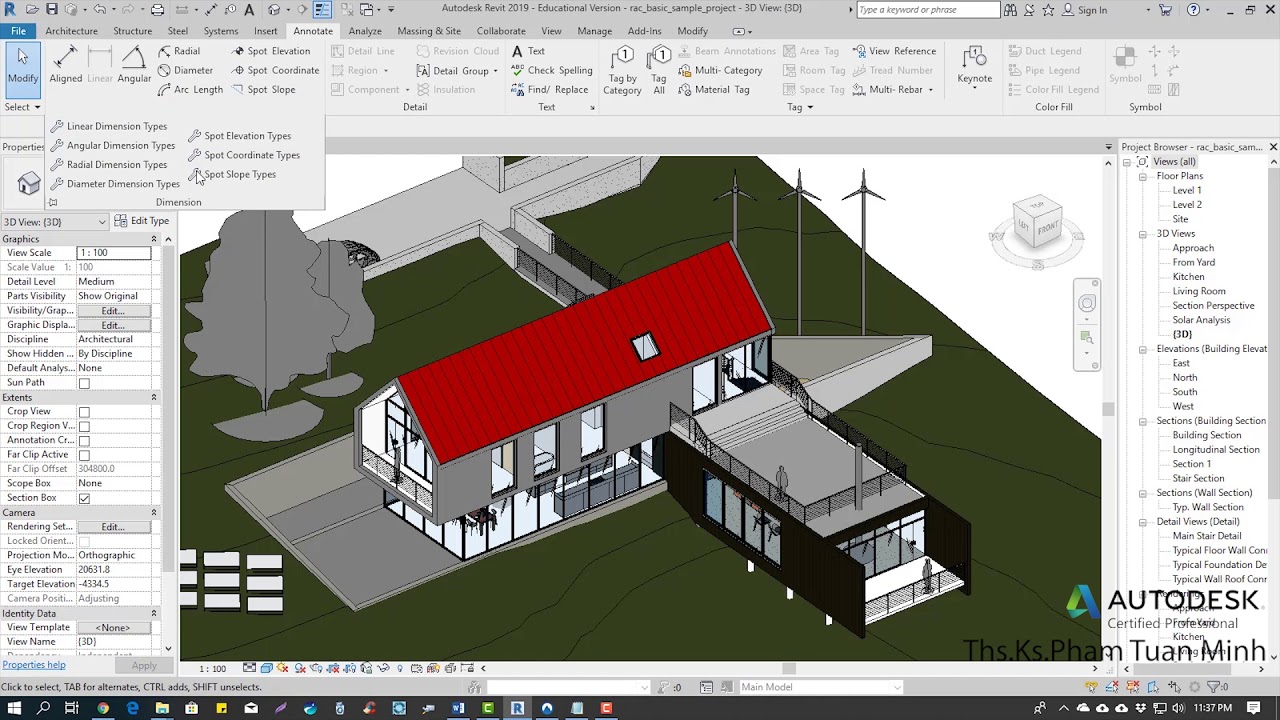Uncheck the Section Box checkbox
This screenshot has width=1280, height=720.
(84, 498)
